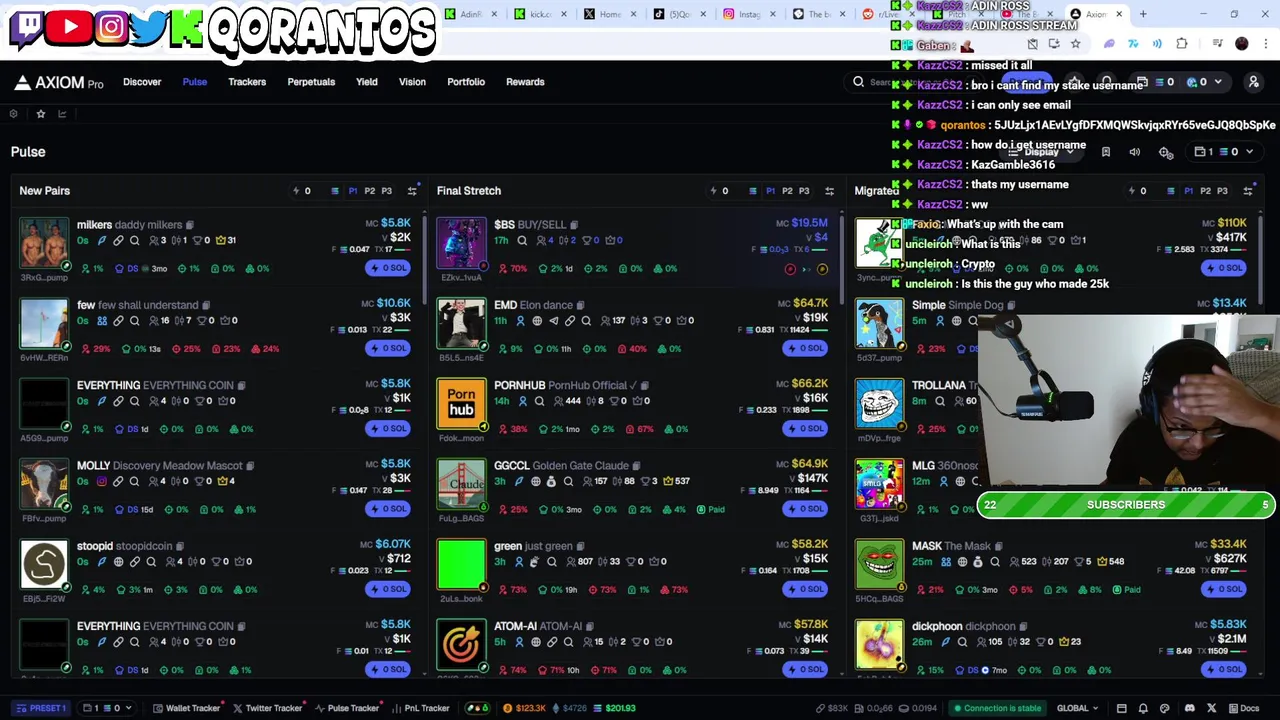Open the Docs link in the footer
The width and height of the screenshot is (1280, 720).
tap(1244, 708)
